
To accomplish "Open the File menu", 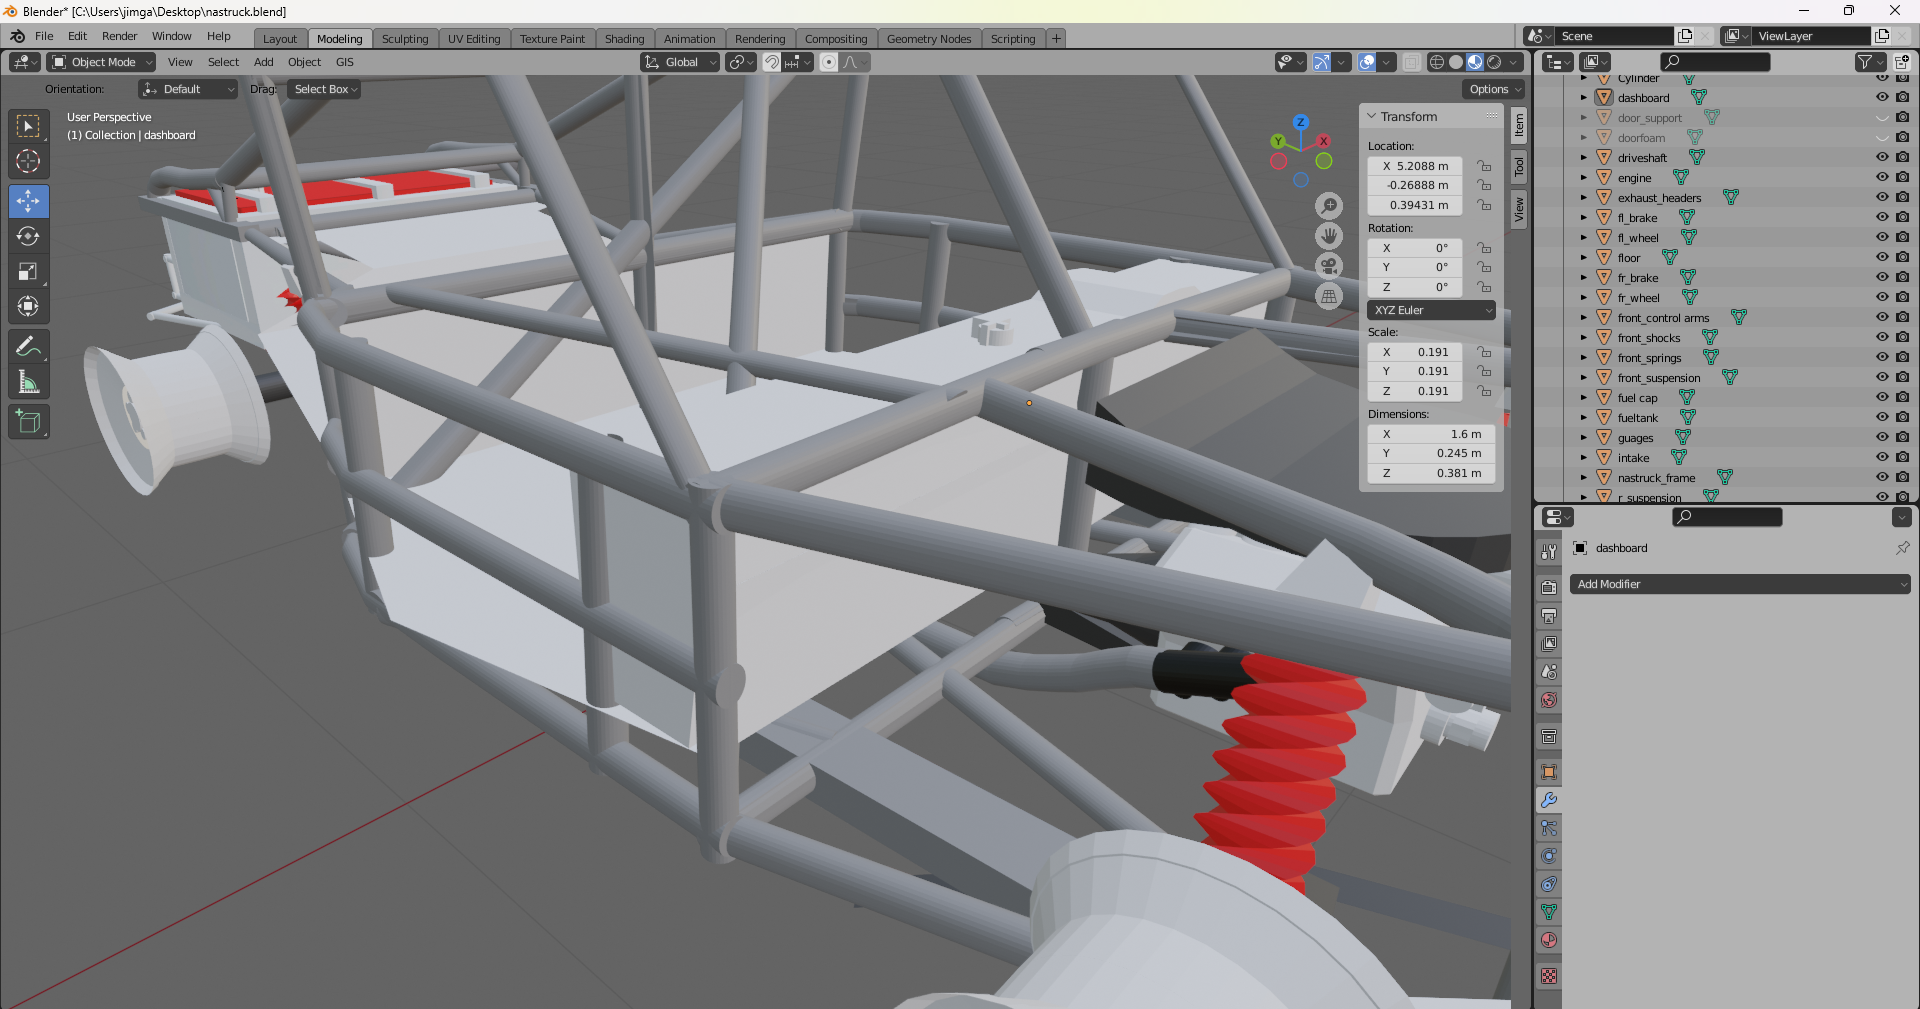I will point(44,36).
